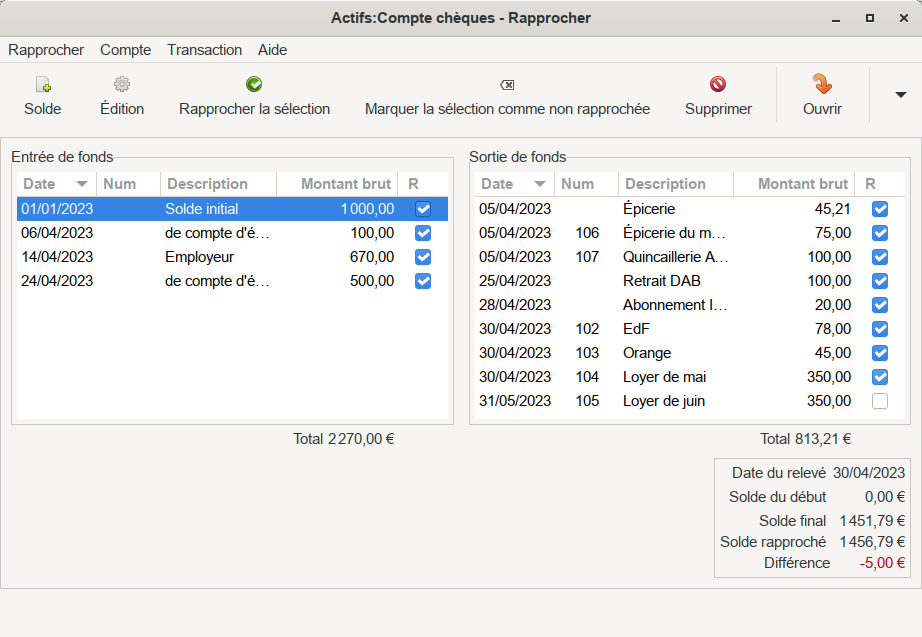Select the Loyer de mai transaction row

[665, 377]
